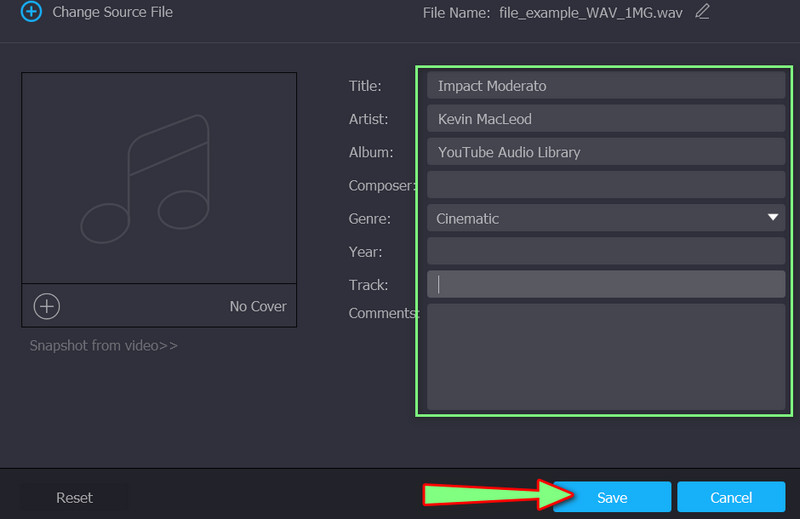Expand Genre list using the dropdown arrow
Viewport: 800px width, 519px height.
[x=772, y=217]
